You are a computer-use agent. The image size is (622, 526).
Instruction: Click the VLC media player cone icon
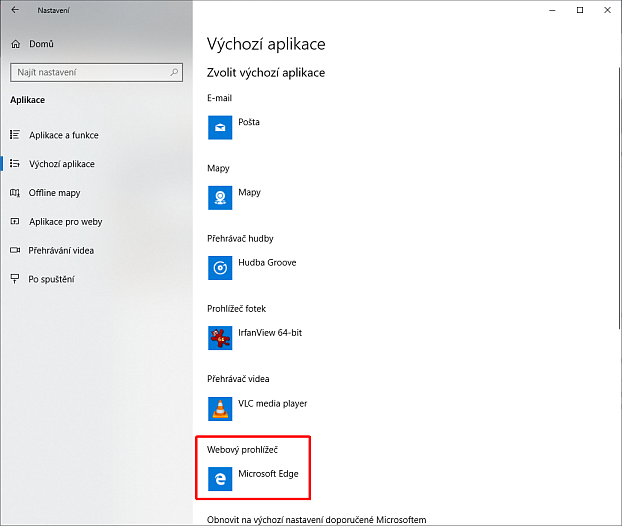point(220,409)
